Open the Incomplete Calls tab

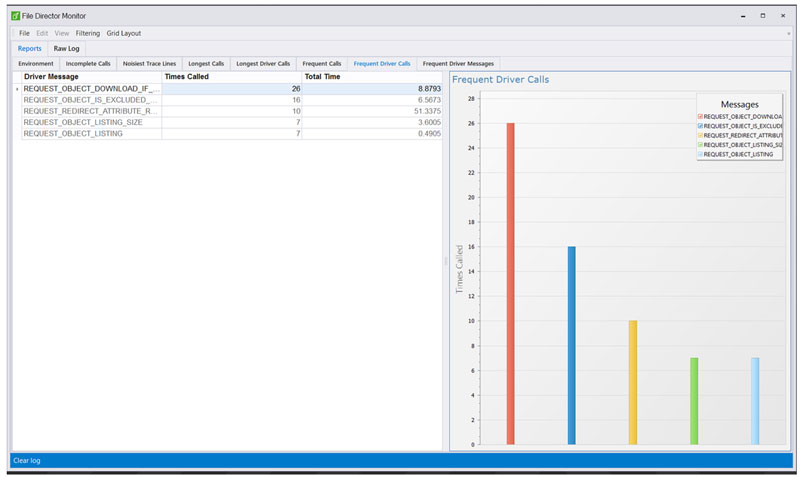(x=88, y=64)
